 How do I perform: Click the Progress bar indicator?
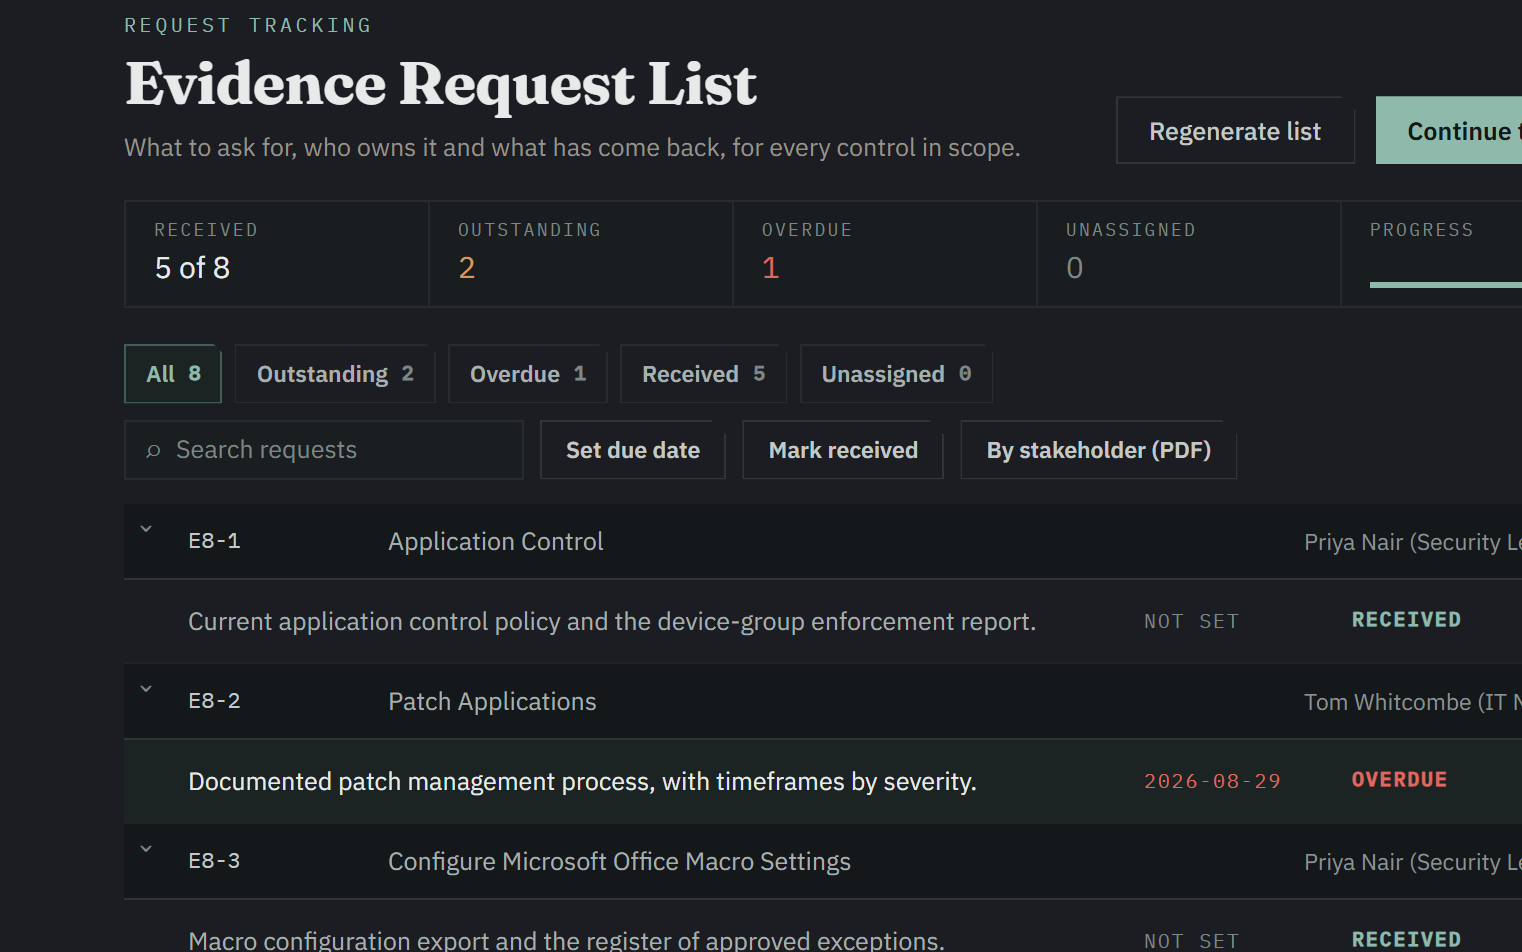click(1446, 285)
